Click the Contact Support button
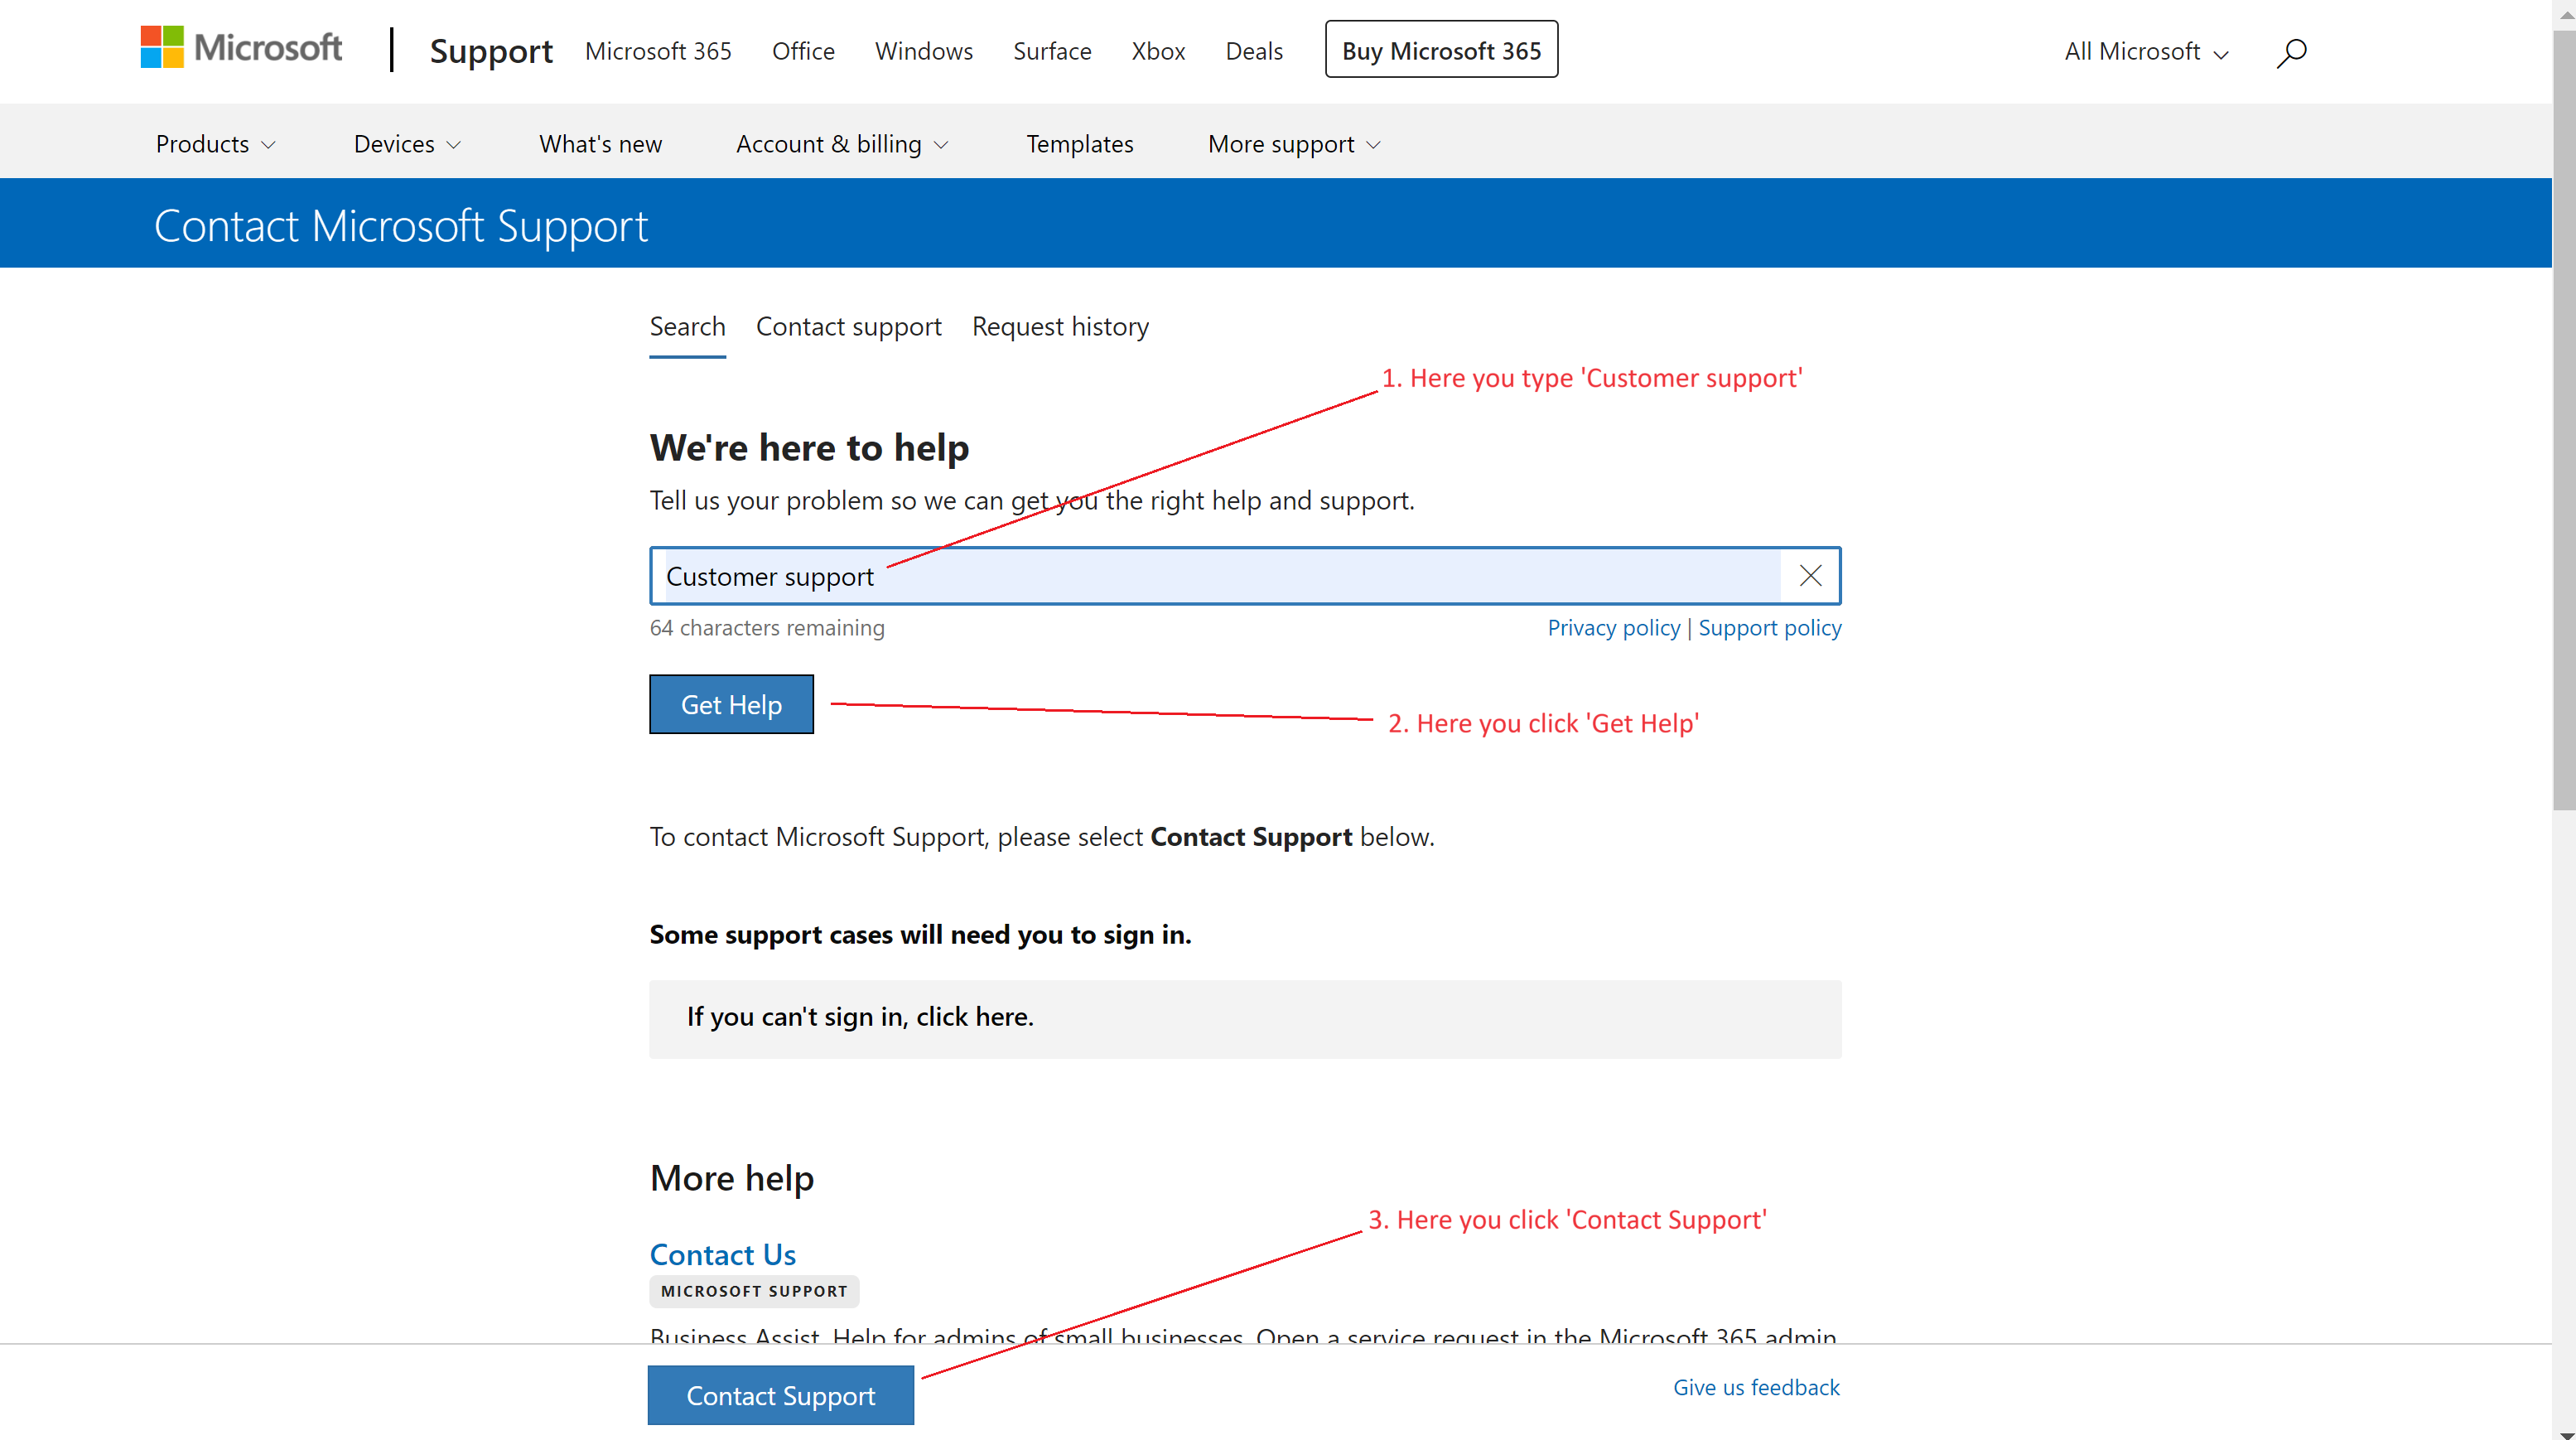This screenshot has height=1440, width=2576. (780, 1395)
